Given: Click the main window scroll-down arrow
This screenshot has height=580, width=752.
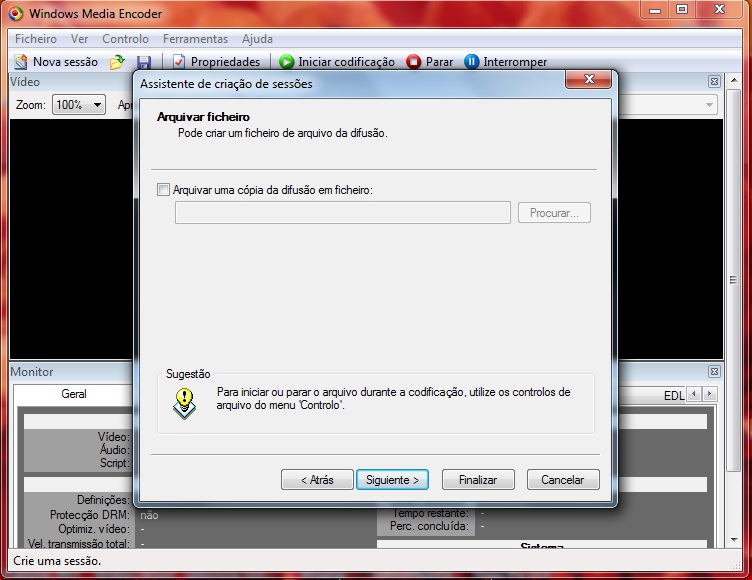Looking at the screenshot, I should [734, 540].
